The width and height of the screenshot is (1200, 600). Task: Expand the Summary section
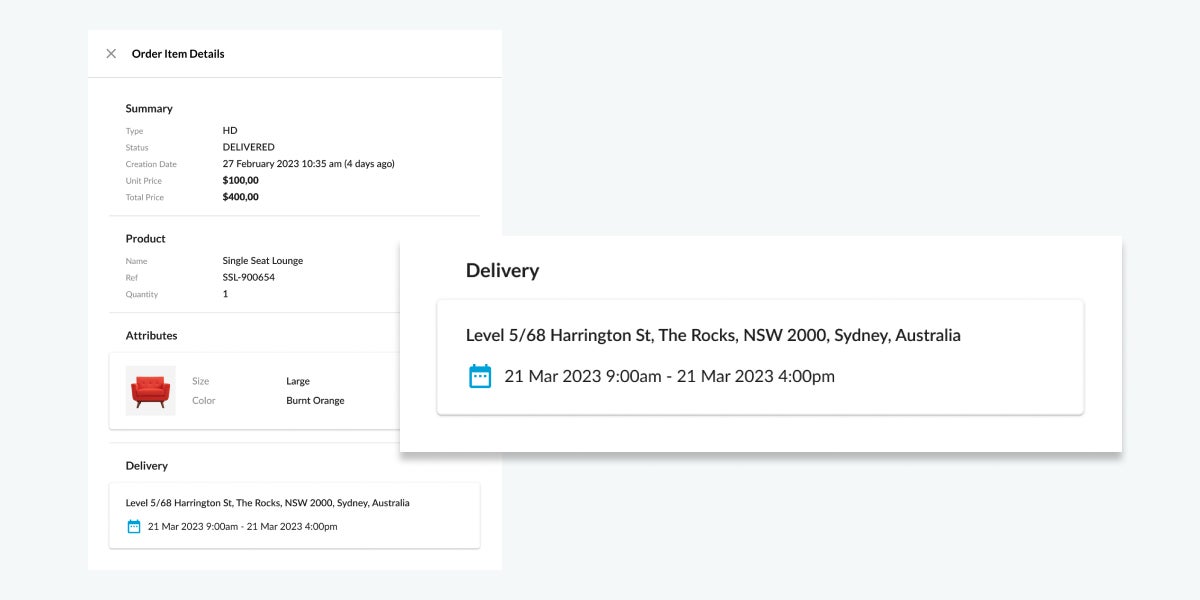(149, 108)
